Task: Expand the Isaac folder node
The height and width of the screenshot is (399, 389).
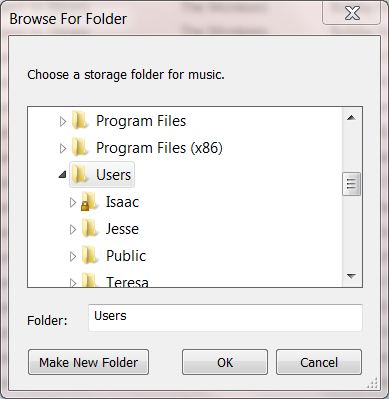Action: (73, 202)
